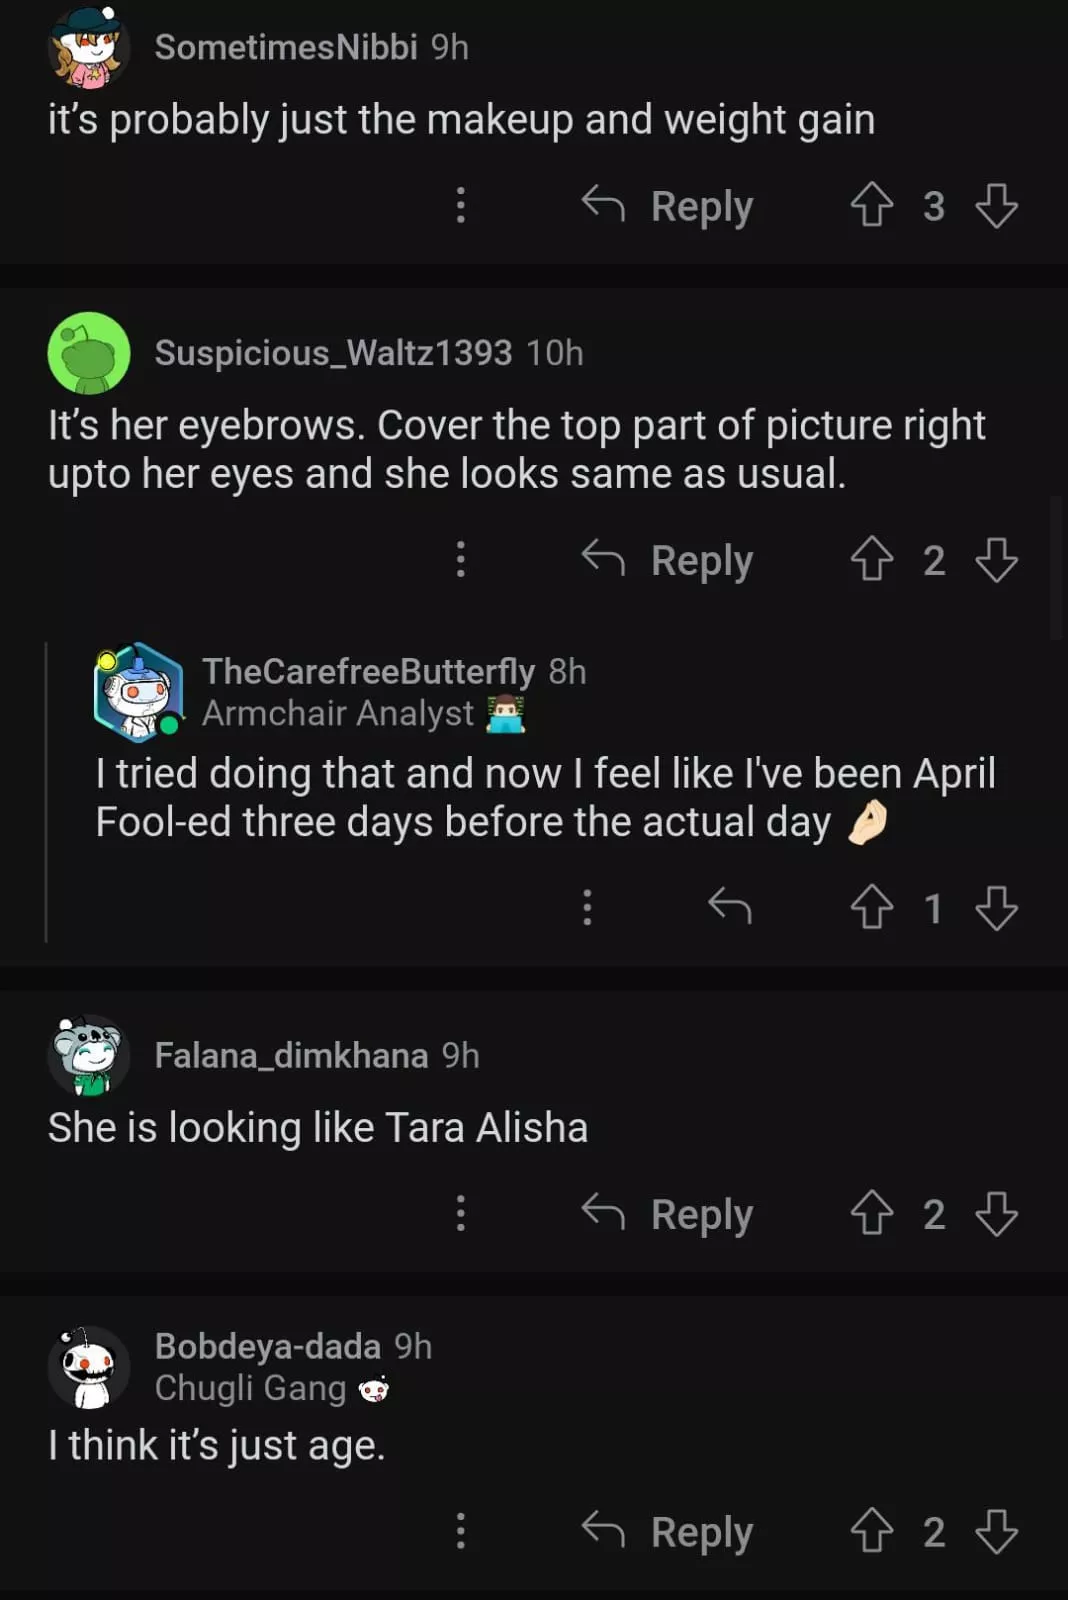Reply to SometimesNibbi's comment
Image resolution: width=1068 pixels, height=1600 pixels.
tap(668, 206)
